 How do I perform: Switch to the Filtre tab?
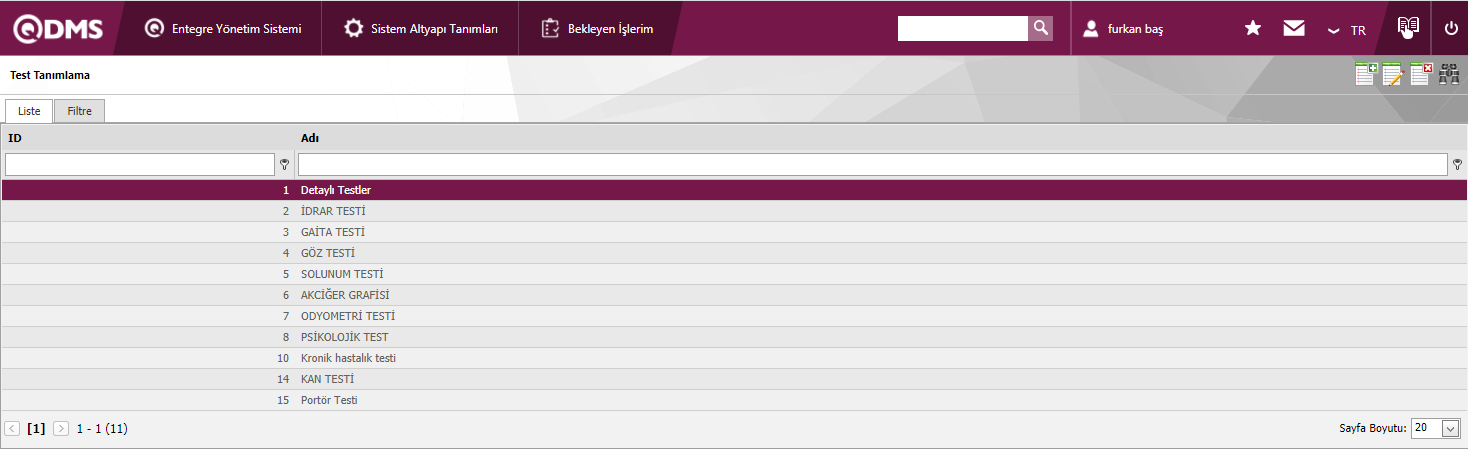[x=80, y=111]
